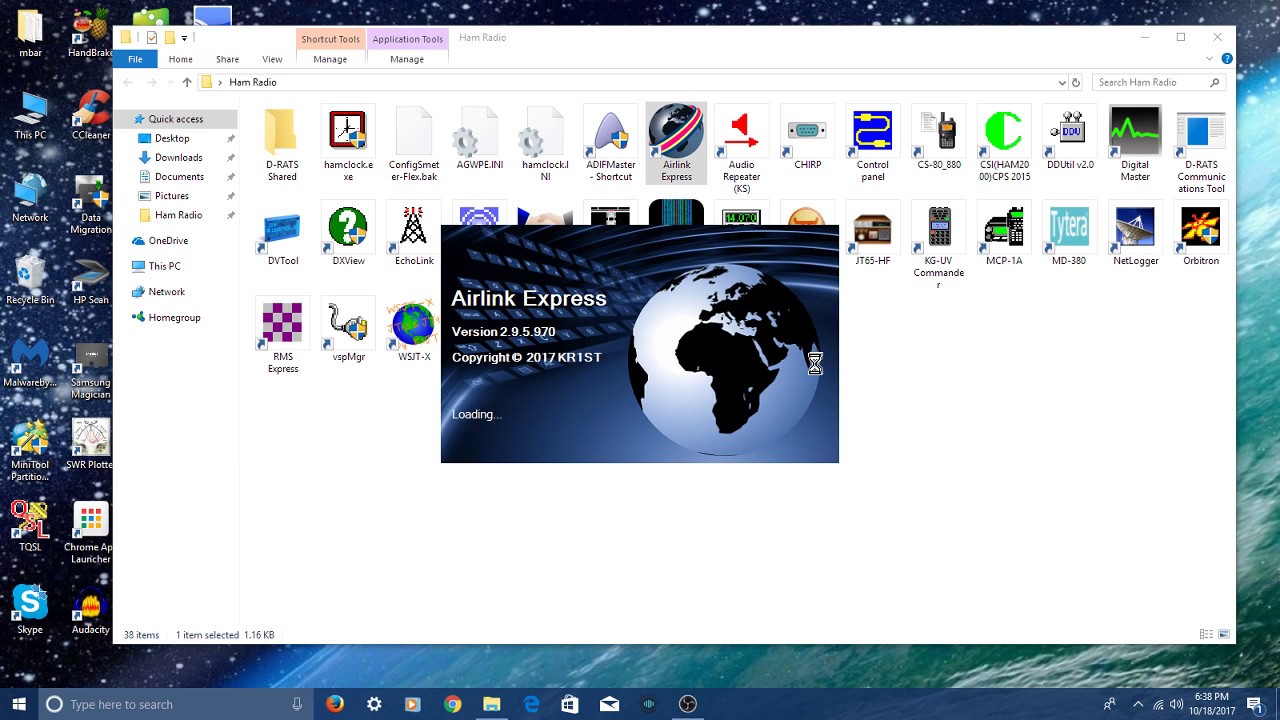The width and height of the screenshot is (1280, 720).
Task: Click the taskbar search box
Action: [x=175, y=704]
